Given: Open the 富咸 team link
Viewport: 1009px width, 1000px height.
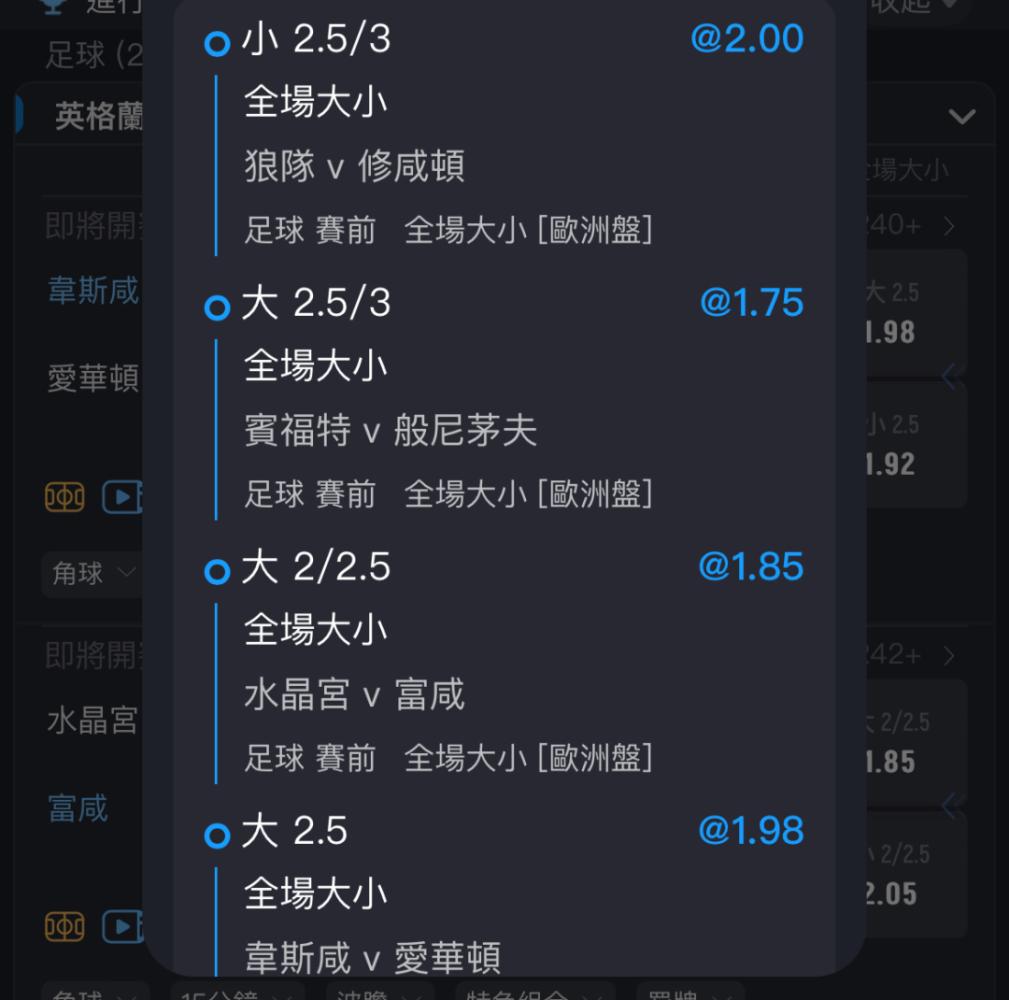Looking at the screenshot, I should [78, 808].
